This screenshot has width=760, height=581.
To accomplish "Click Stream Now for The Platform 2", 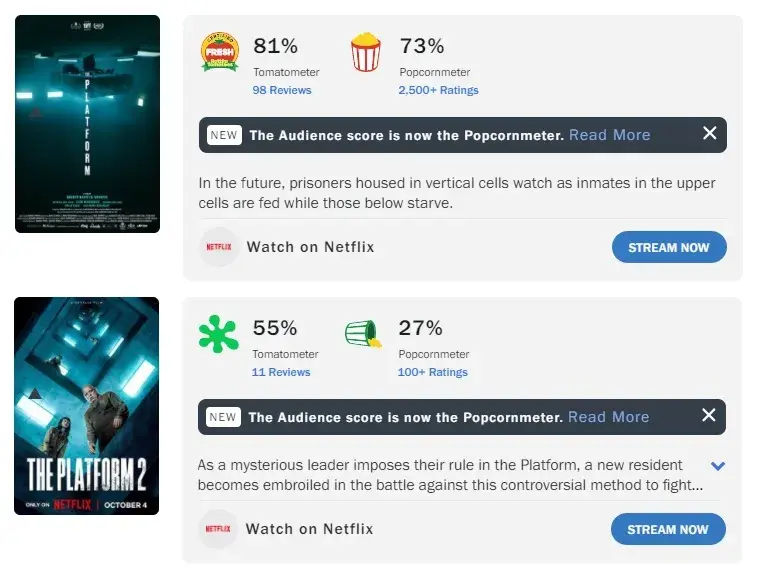I will coord(668,529).
